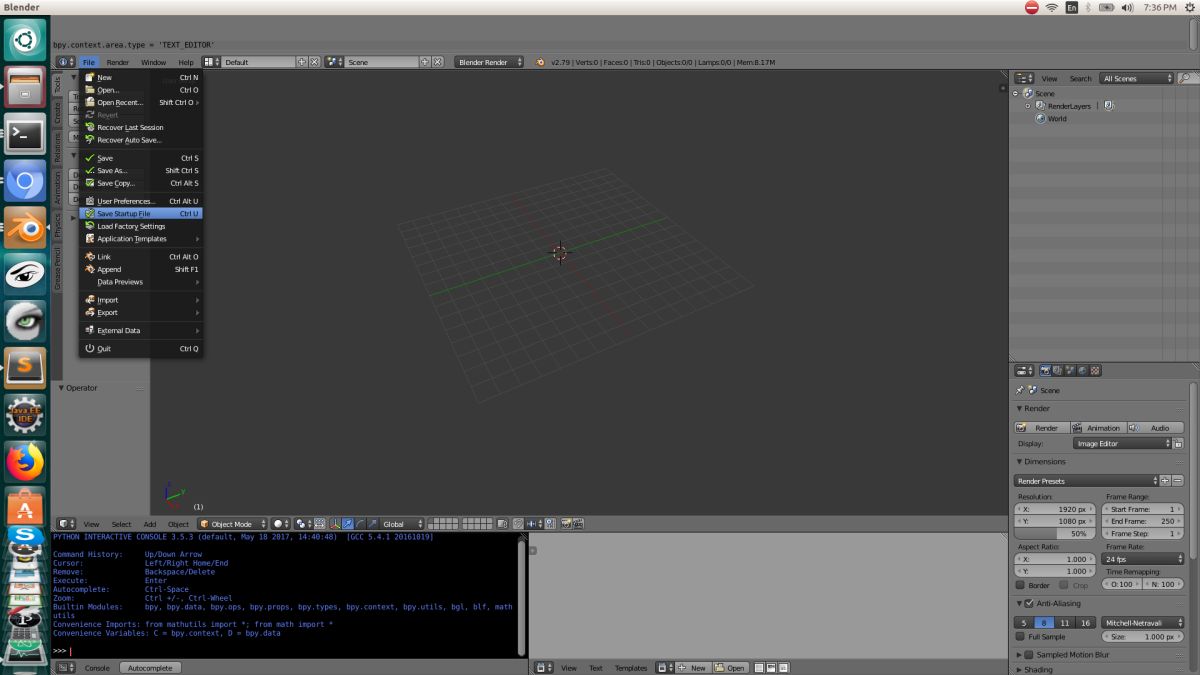Choose Load Factory Settings menu entry

click(141, 226)
